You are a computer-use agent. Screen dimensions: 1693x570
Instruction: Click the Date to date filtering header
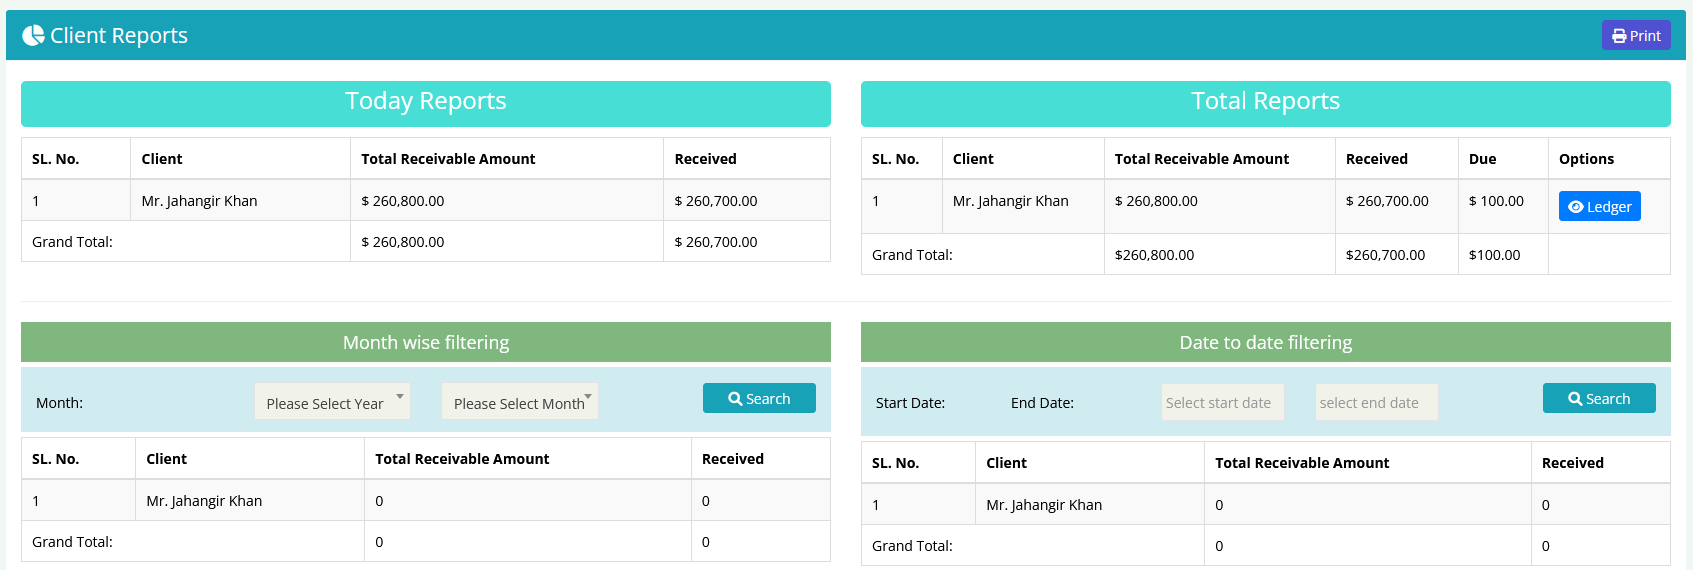pos(1265,343)
